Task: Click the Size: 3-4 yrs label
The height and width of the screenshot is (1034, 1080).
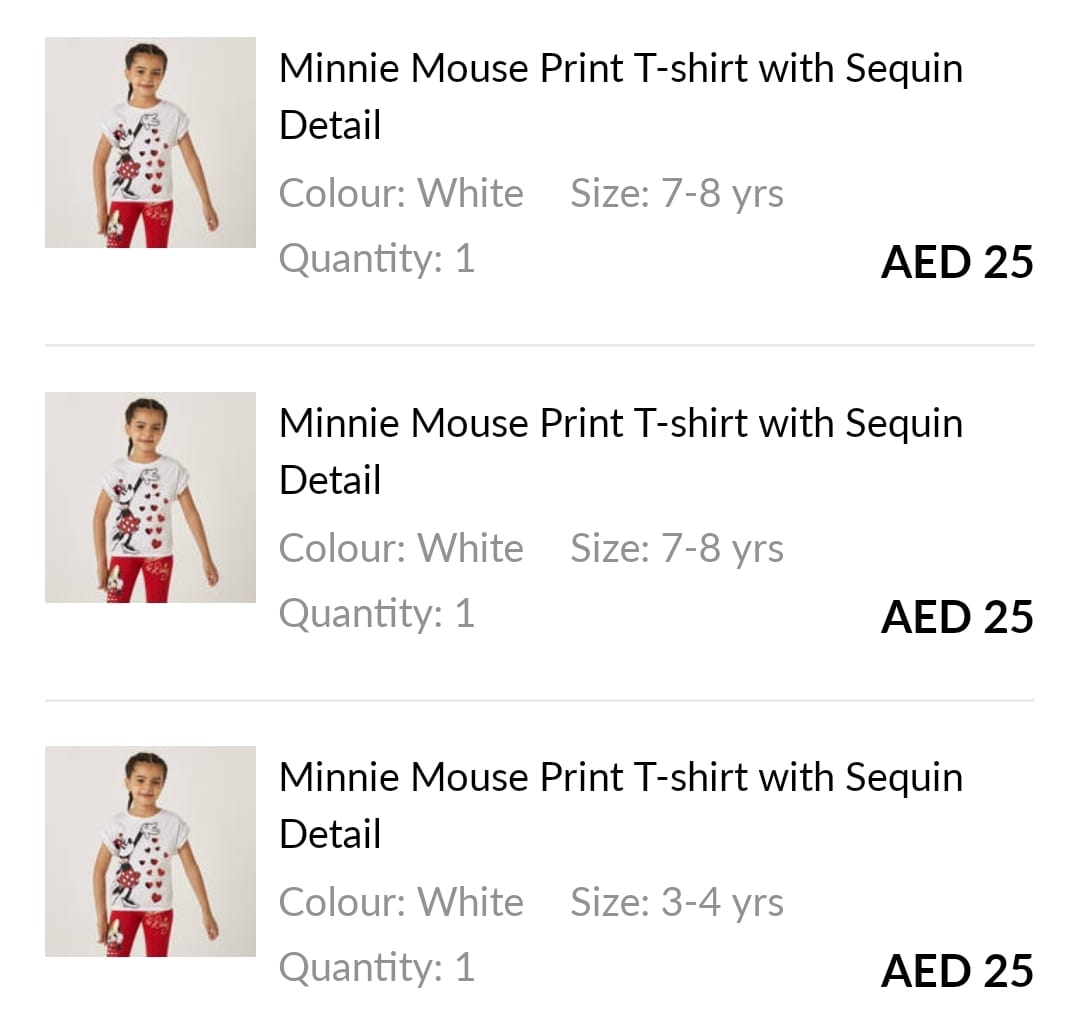Action: click(x=677, y=902)
